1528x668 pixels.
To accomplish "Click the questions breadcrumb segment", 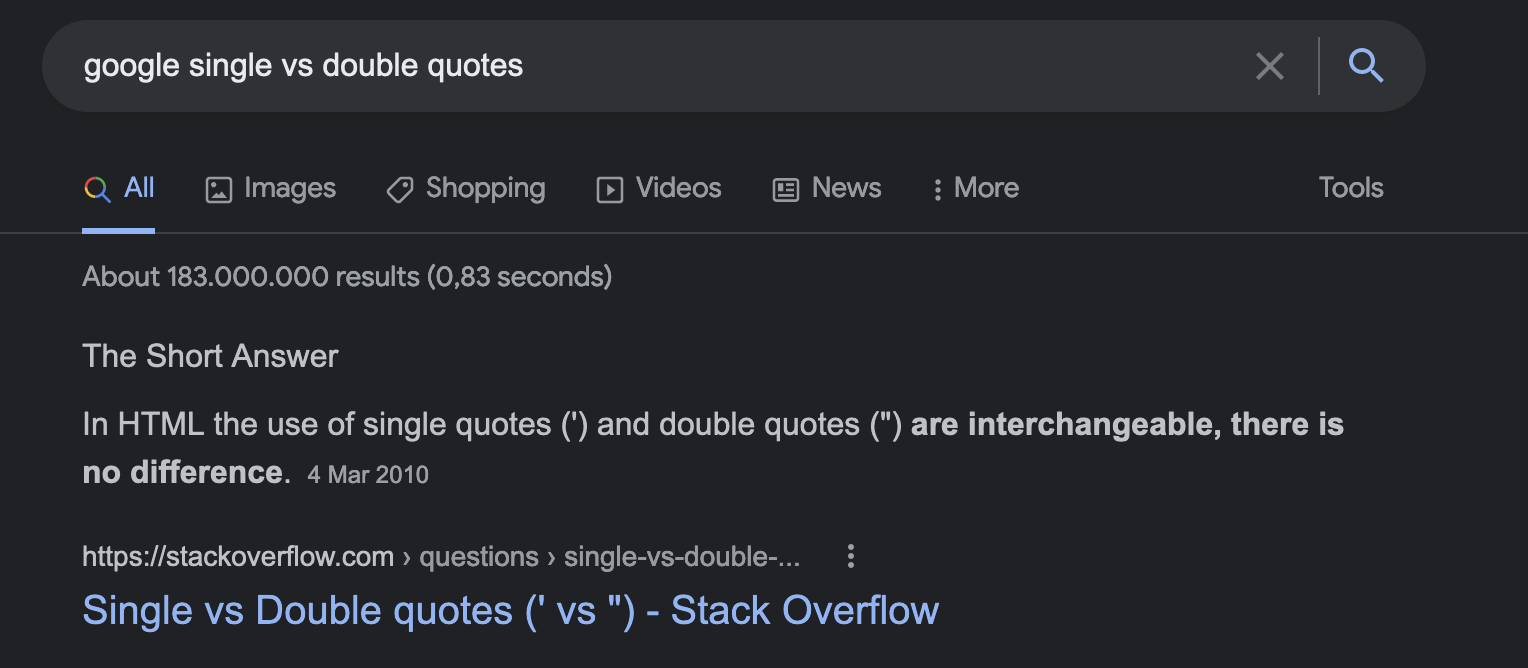I will click(x=479, y=556).
